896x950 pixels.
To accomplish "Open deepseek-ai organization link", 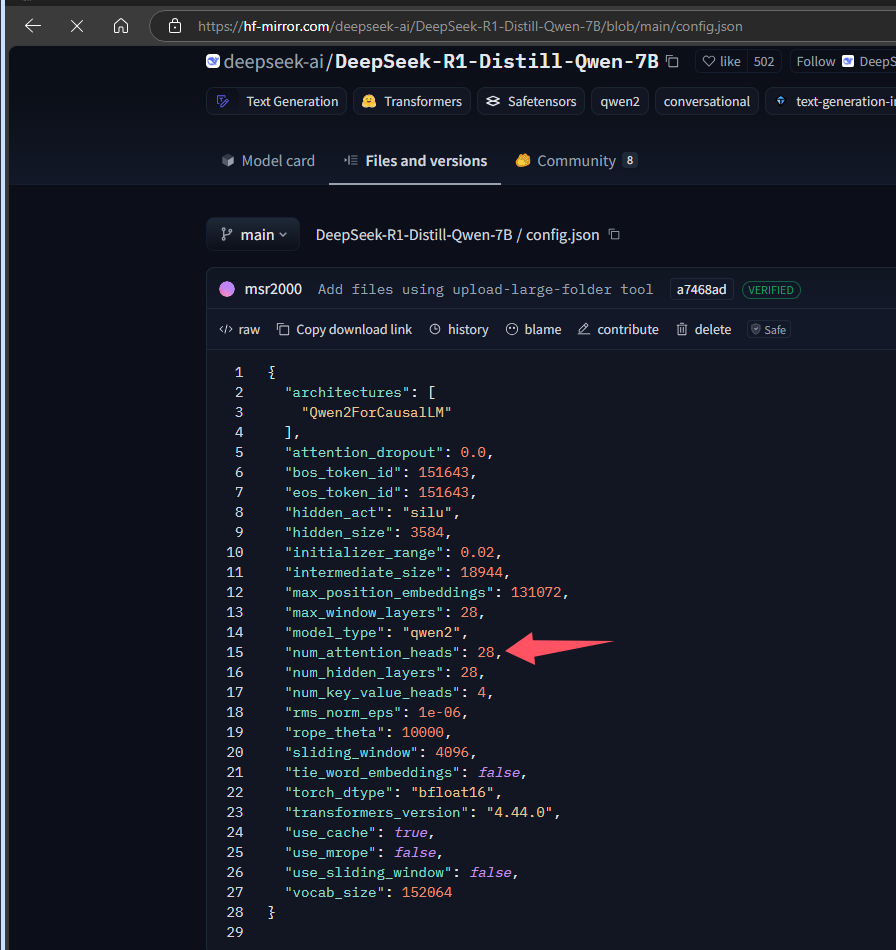I will 274,61.
